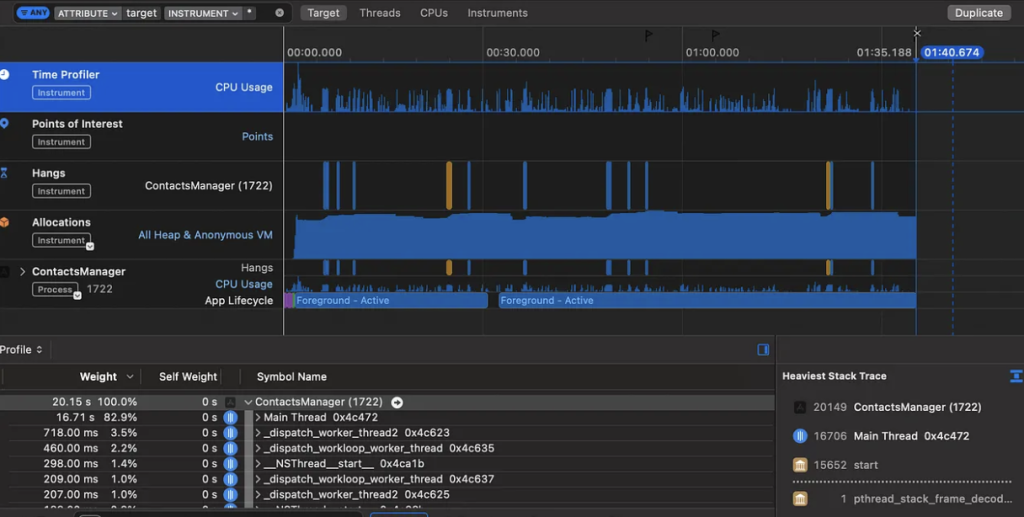The width and height of the screenshot is (1024, 517).
Task: Select pthread_stack_frame_decod... stack trace entry
Action: [903, 499]
